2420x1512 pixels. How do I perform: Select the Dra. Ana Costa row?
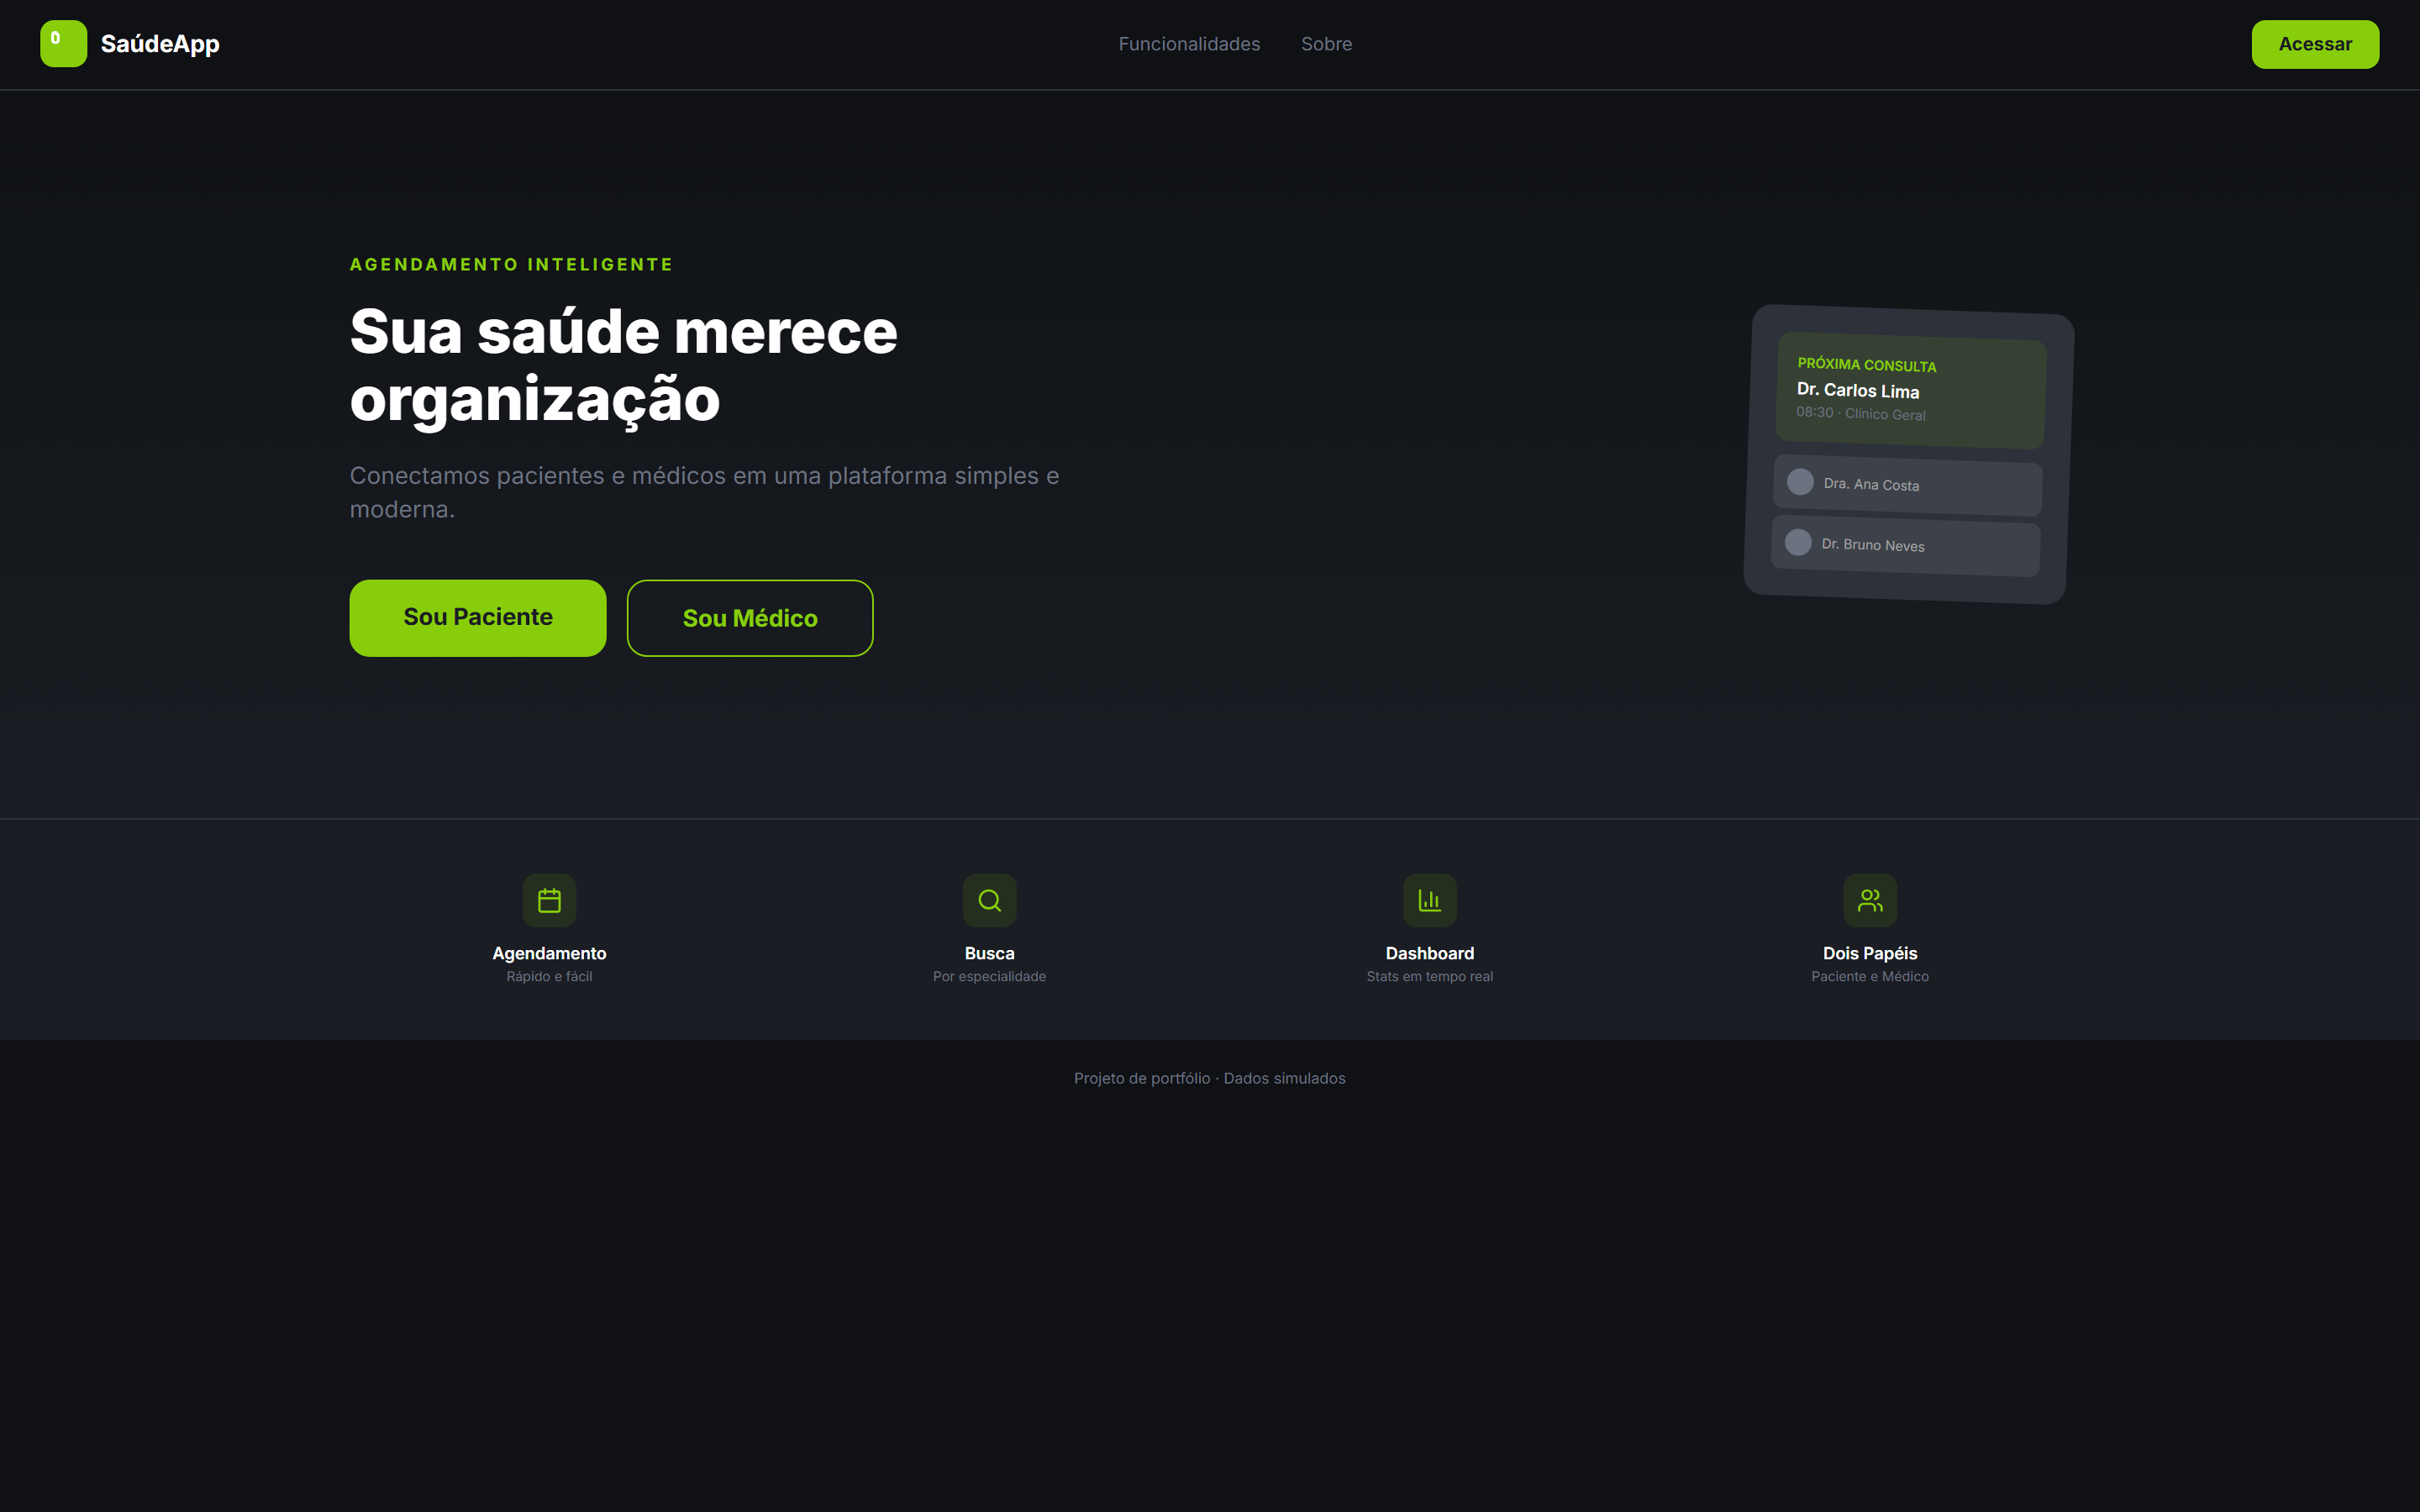[1907, 485]
